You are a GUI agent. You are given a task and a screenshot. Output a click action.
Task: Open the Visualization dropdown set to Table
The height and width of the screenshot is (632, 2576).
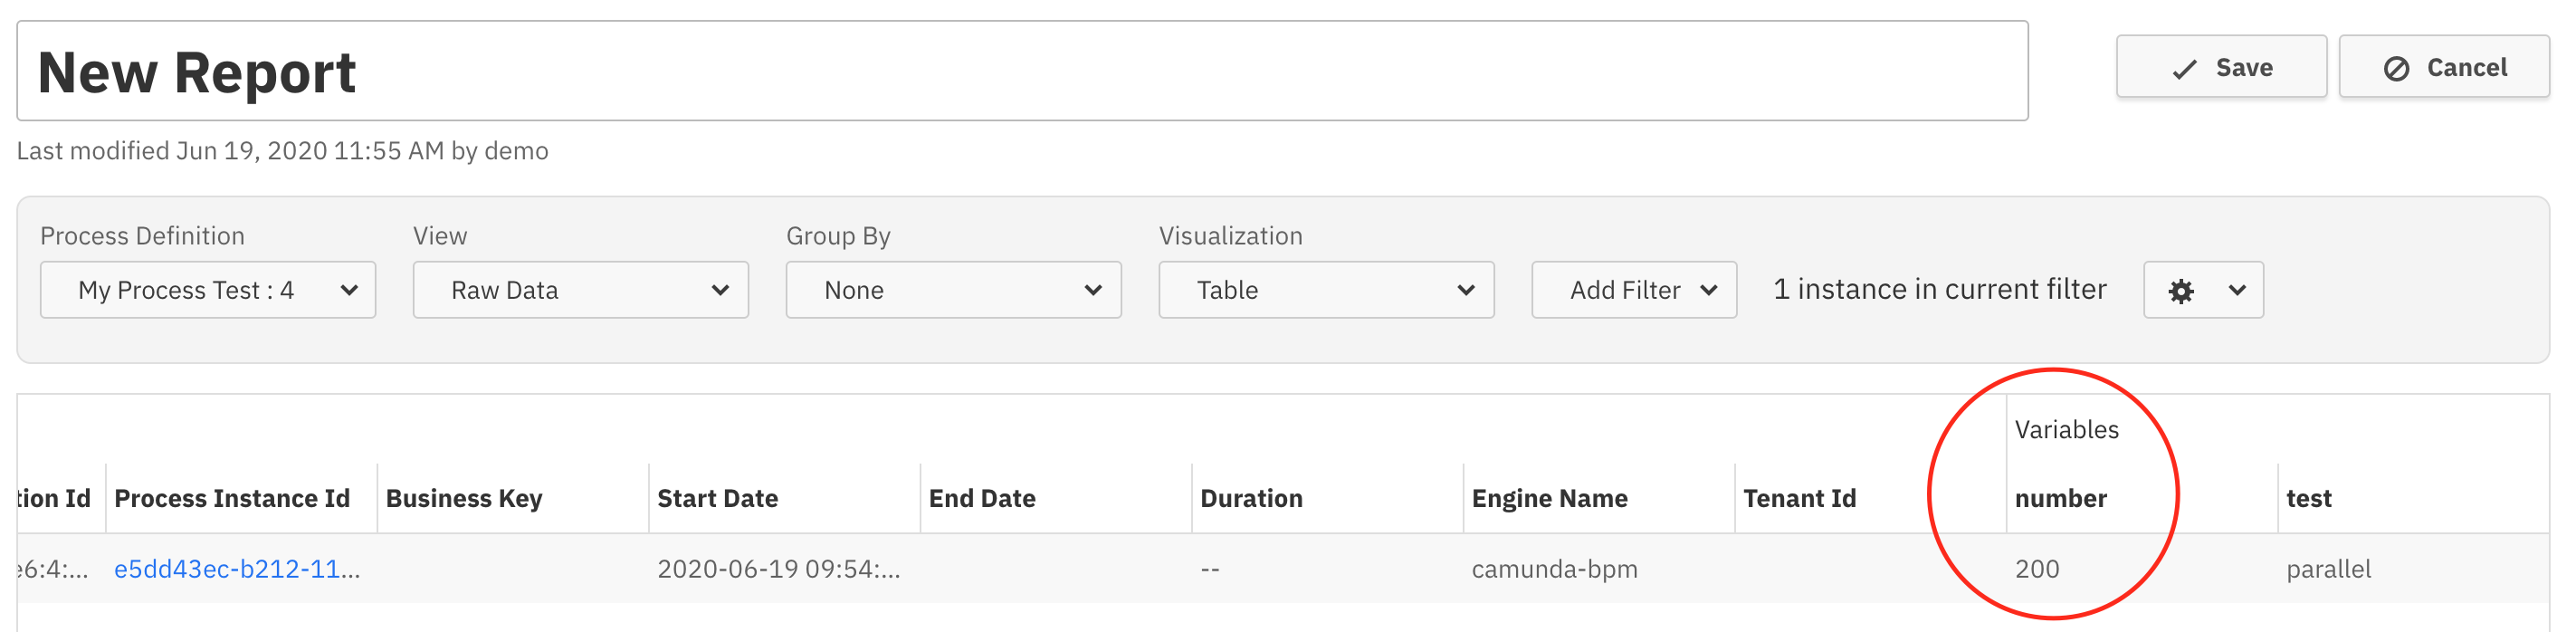1326,290
